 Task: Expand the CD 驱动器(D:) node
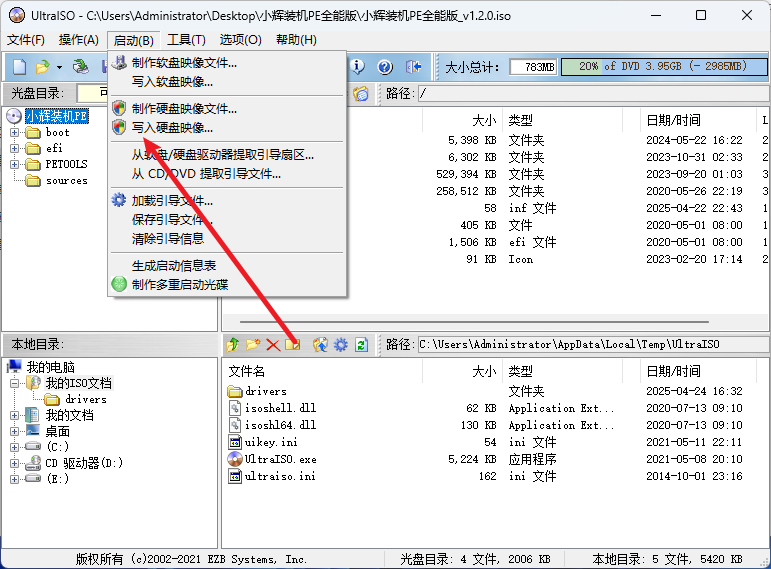point(14,463)
